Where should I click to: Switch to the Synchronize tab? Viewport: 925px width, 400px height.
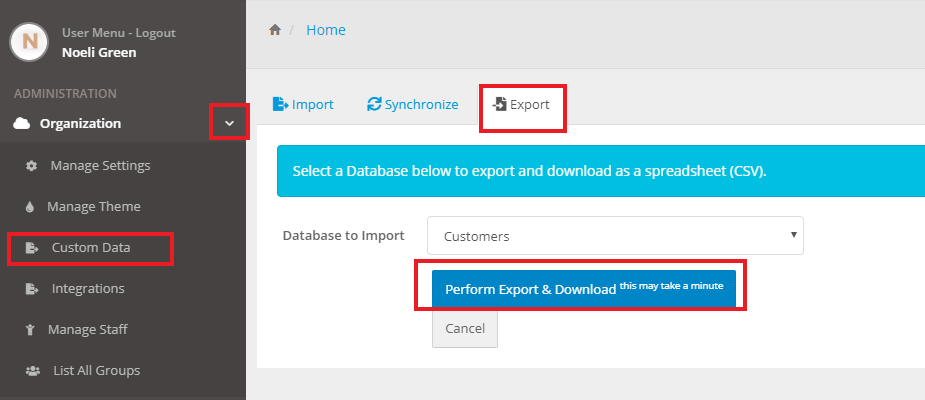coord(412,104)
